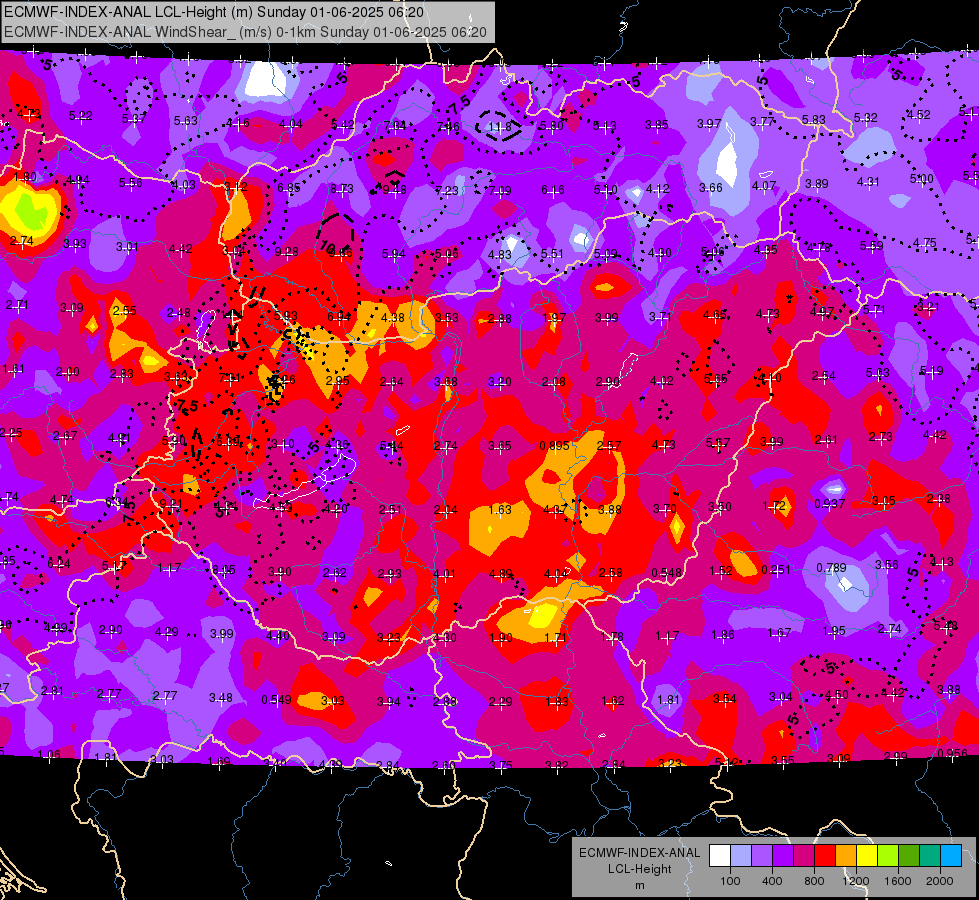Click the grid value 9.28
Image resolution: width=979 pixels, height=900 pixels.
287,252
